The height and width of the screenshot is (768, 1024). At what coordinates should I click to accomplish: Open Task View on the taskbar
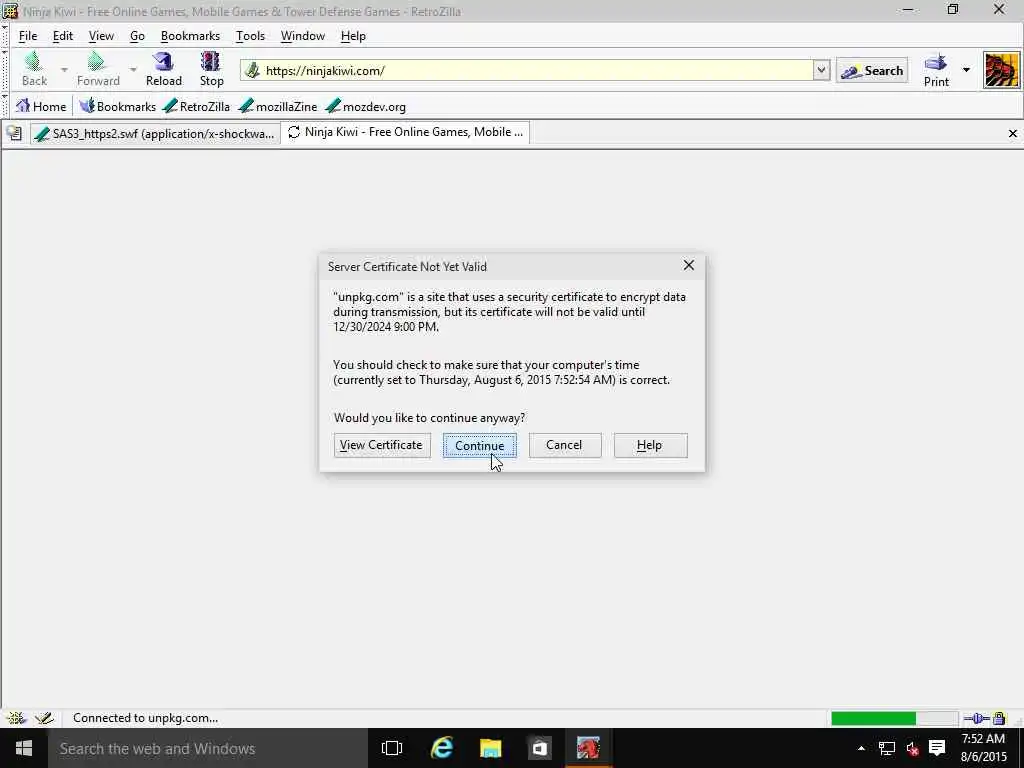392,748
